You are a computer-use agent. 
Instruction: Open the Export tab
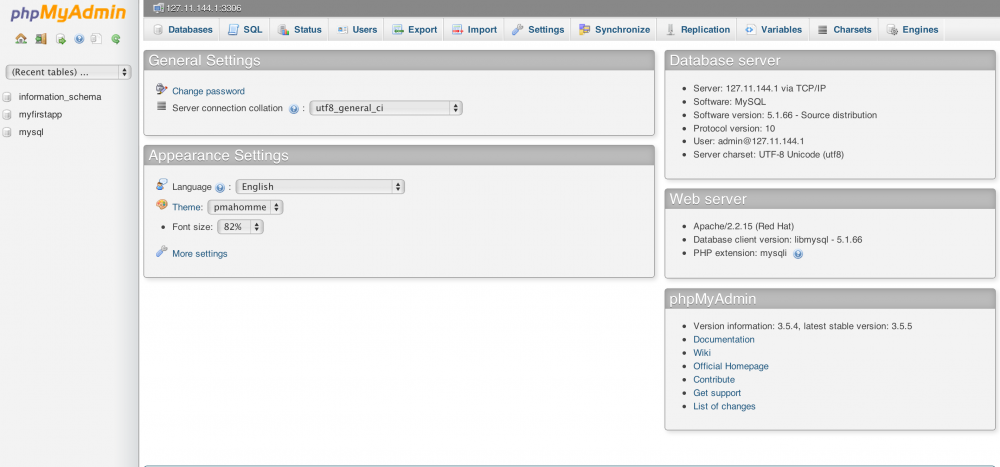click(415, 30)
